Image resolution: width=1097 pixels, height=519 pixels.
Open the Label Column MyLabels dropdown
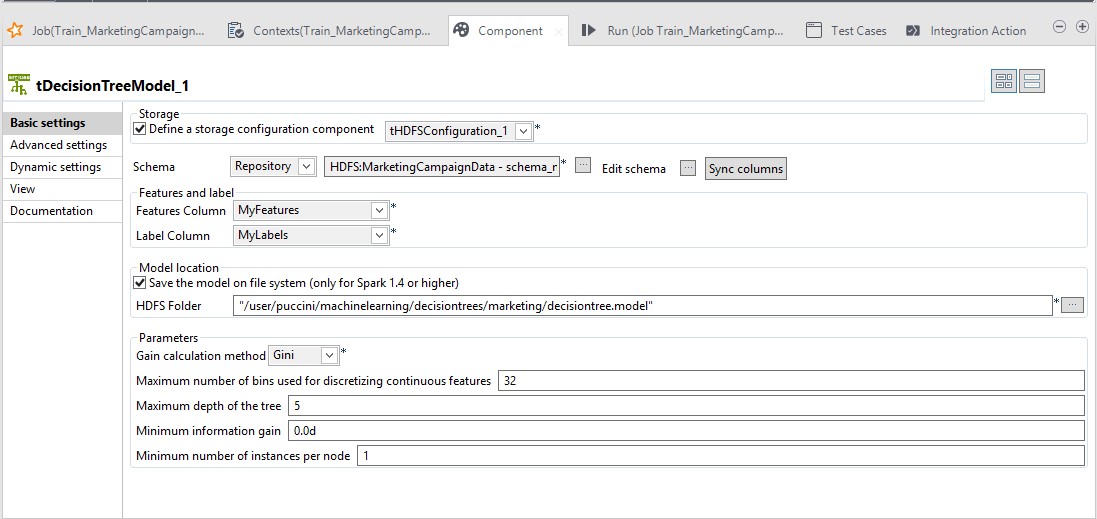(x=378, y=236)
